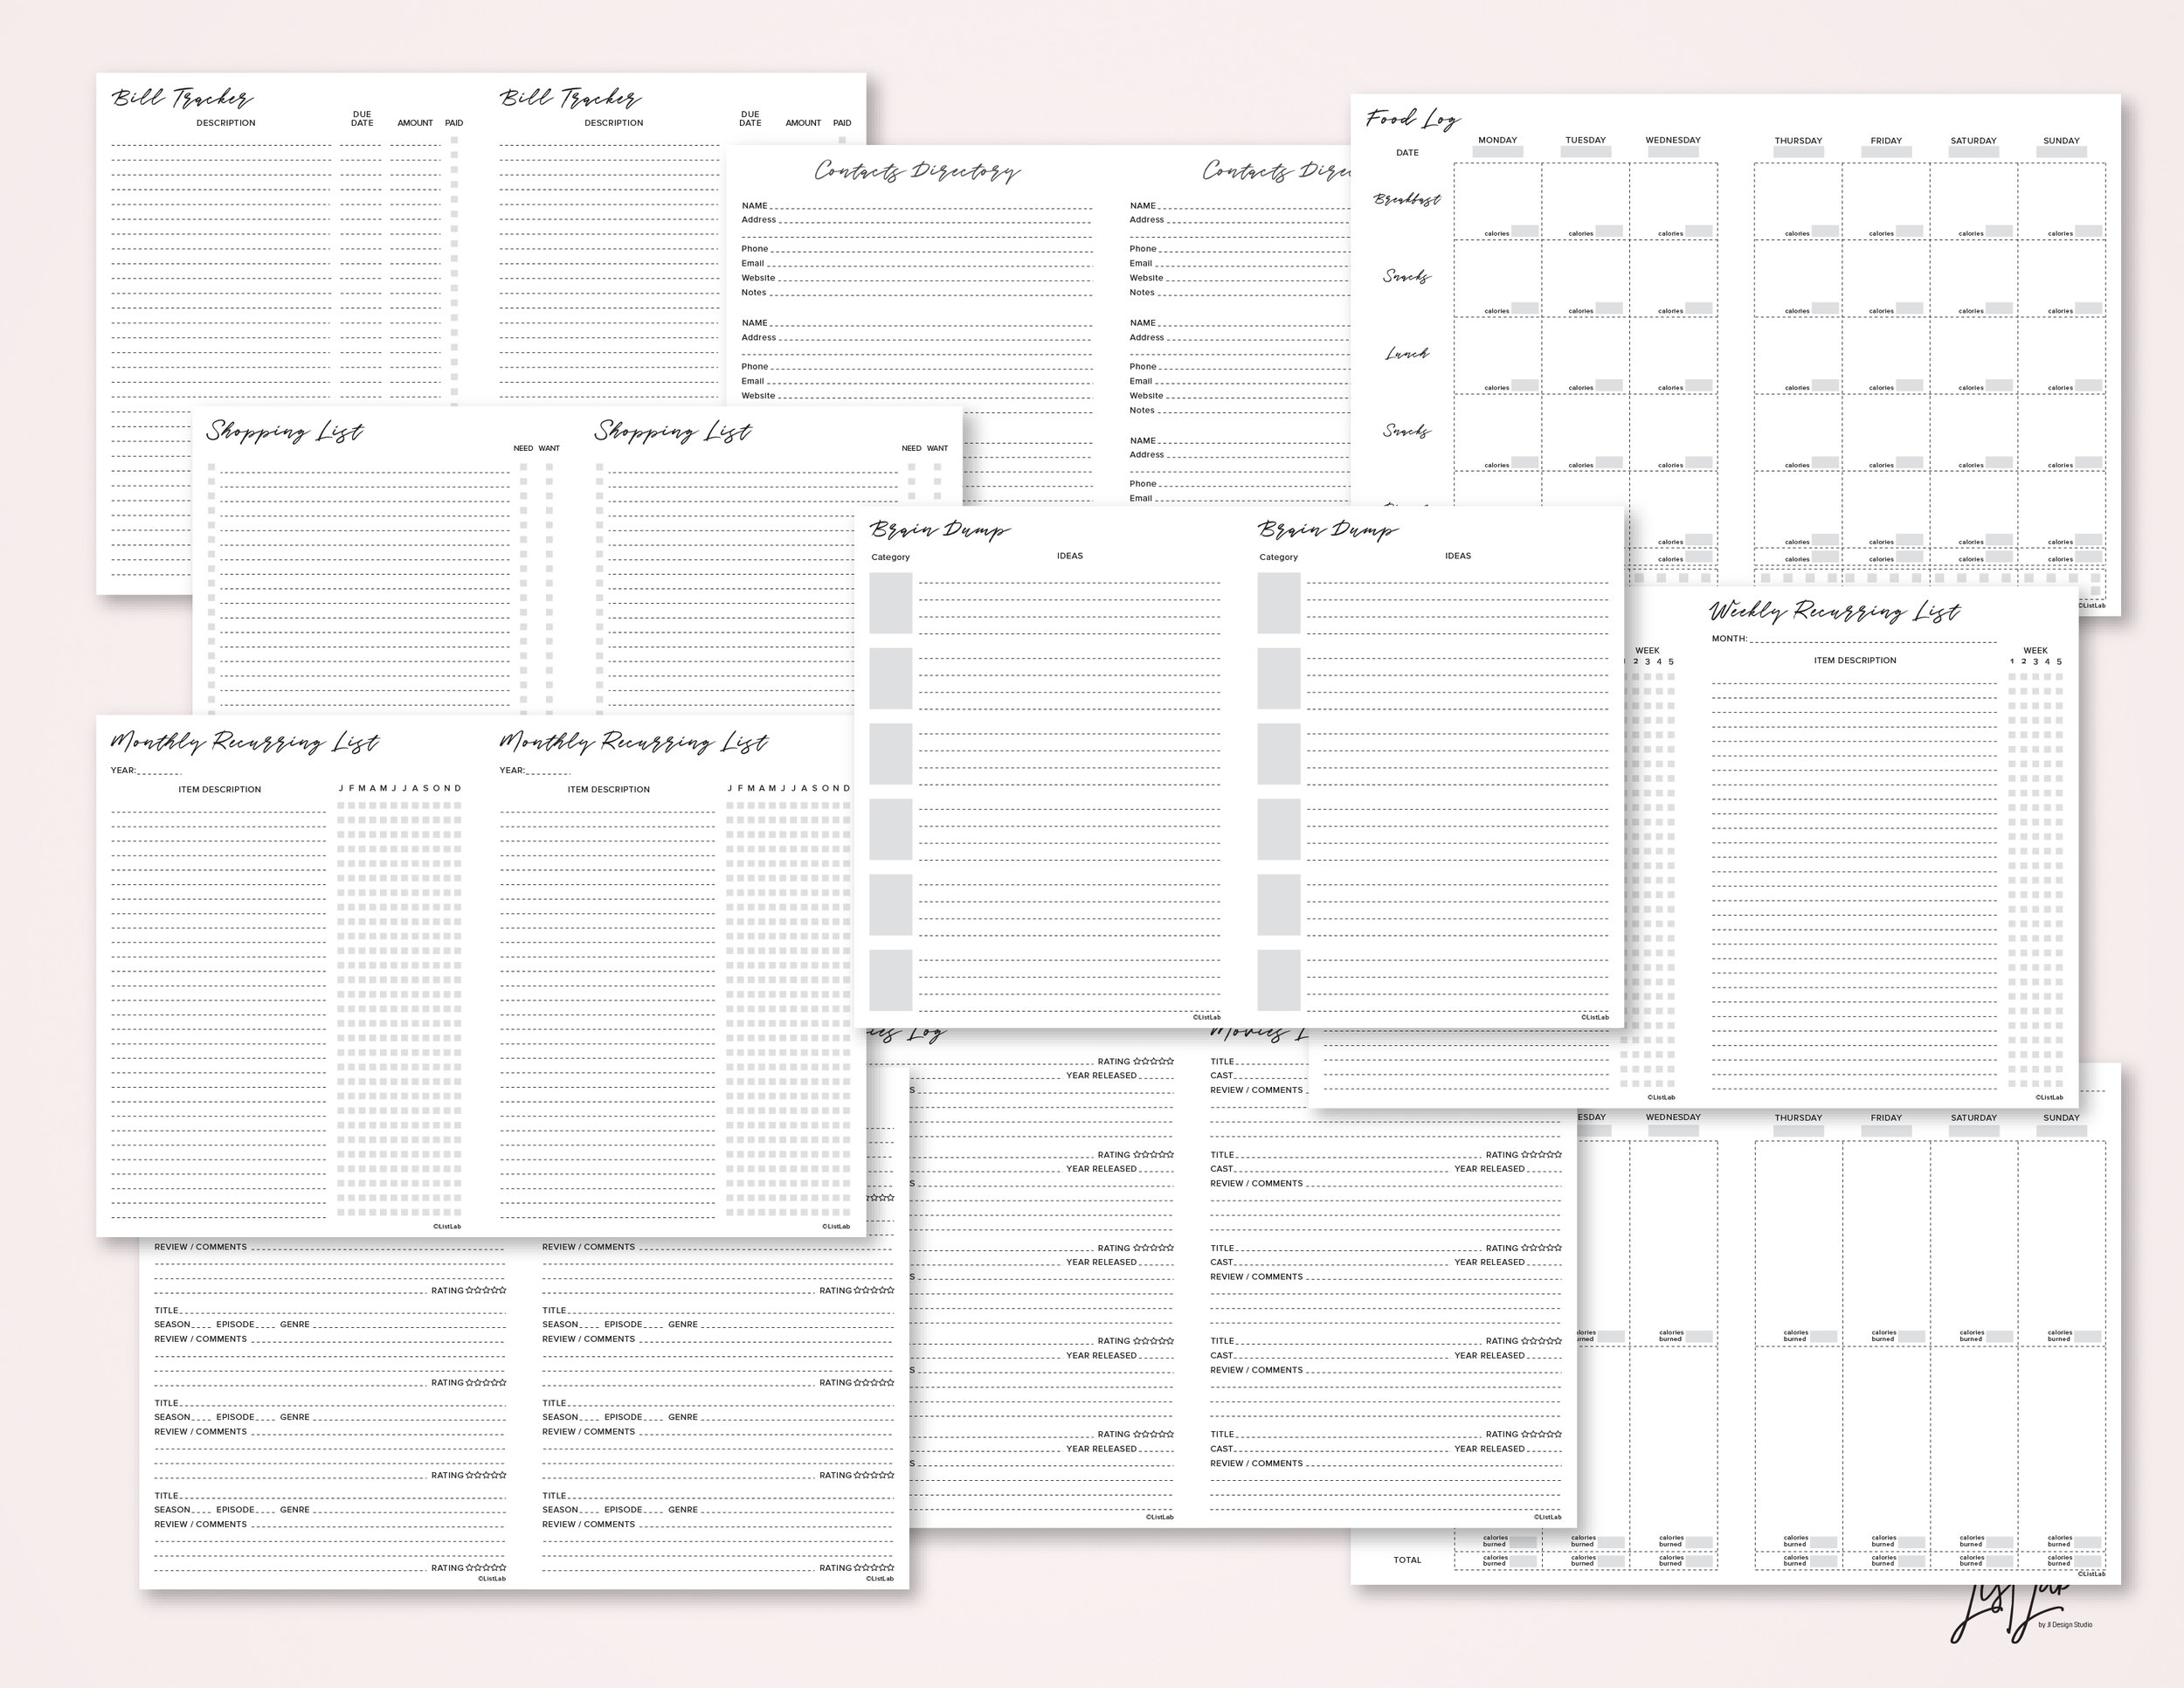Select YEAR: field on right Monthly Recurring page
Image resolution: width=2184 pixels, height=1688 pixels.
click(535, 770)
